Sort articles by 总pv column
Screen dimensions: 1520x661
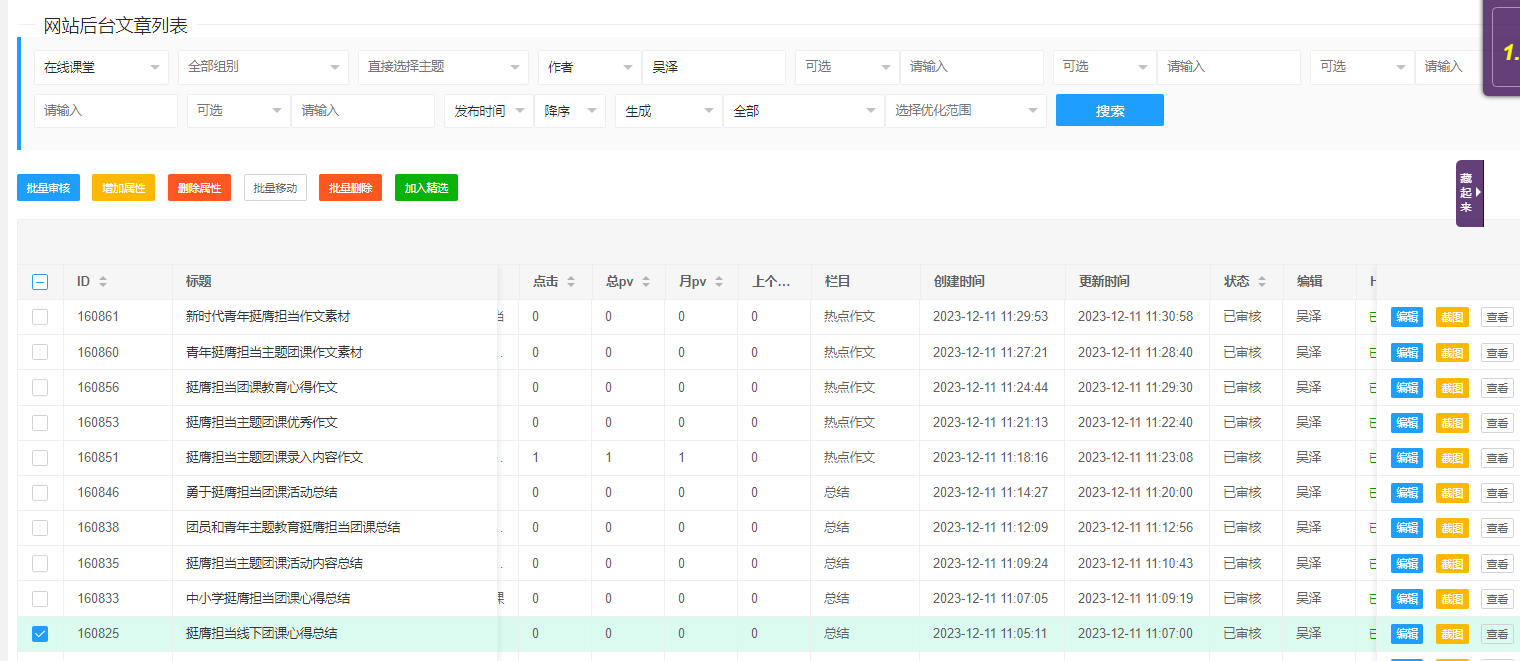pyautogui.click(x=646, y=282)
